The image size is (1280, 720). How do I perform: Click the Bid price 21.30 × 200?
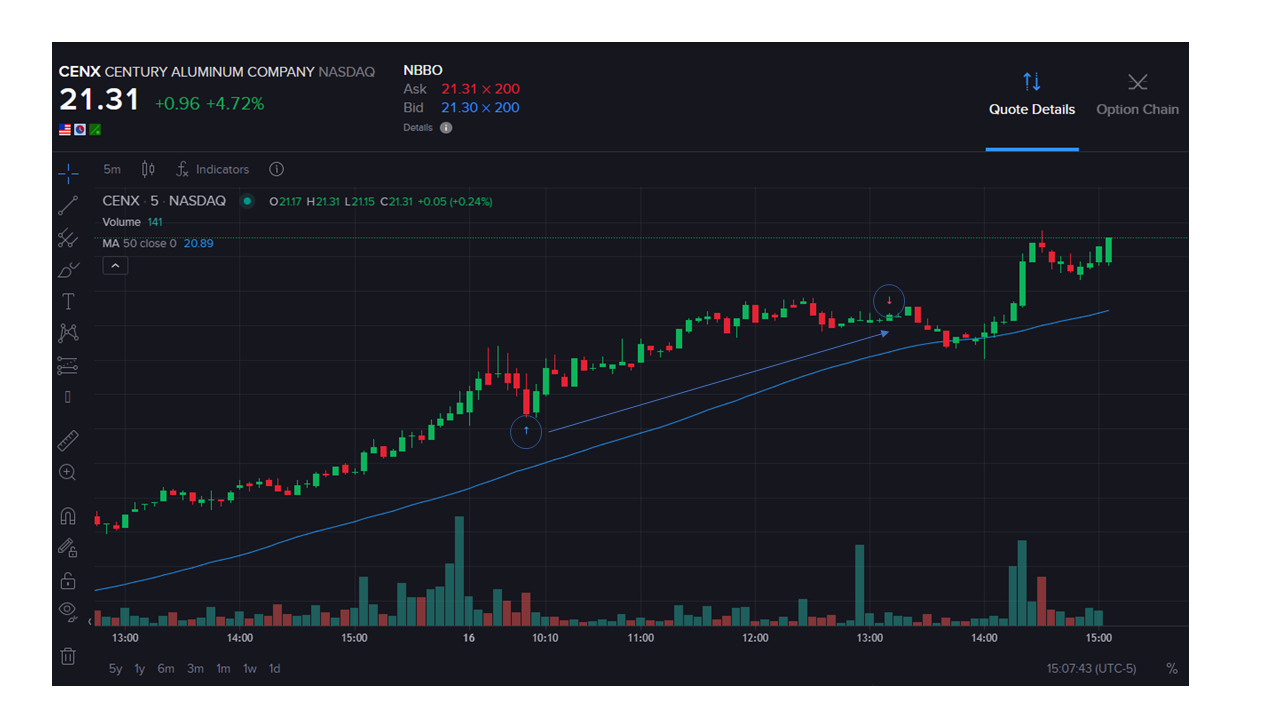(480, 107)
